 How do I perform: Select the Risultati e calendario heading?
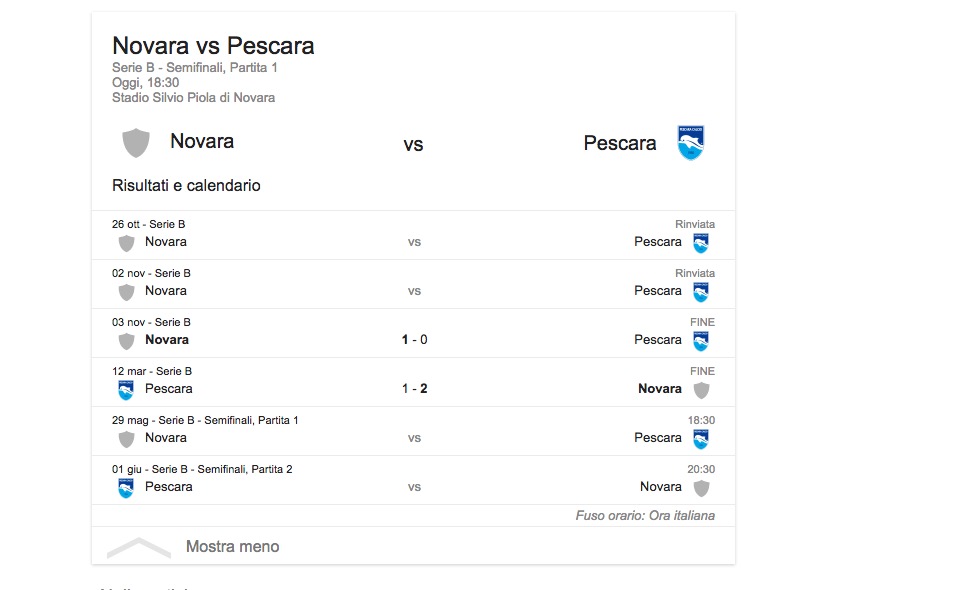[186, 186]
